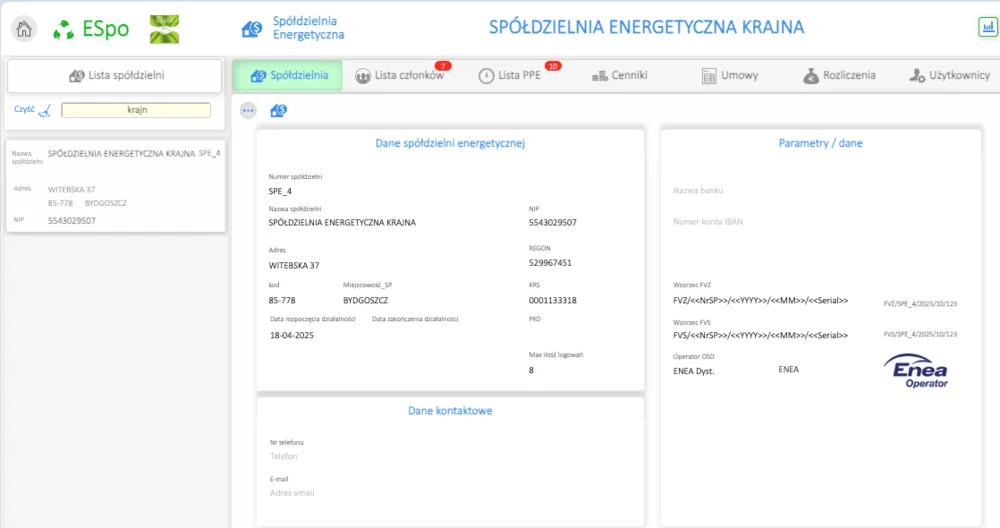Click the Nazwa spółdzielni field value
Screen dimensions: 1000x528
point(342,223)
